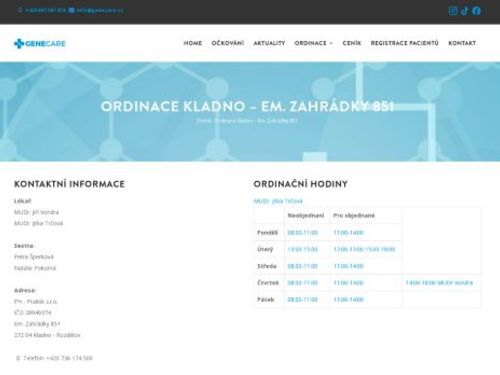Screen dimensions: 500x375
Task: Click 272 04 Kladno - Rozdělov line
Action: pyautogui.click(x=47, y=335)
